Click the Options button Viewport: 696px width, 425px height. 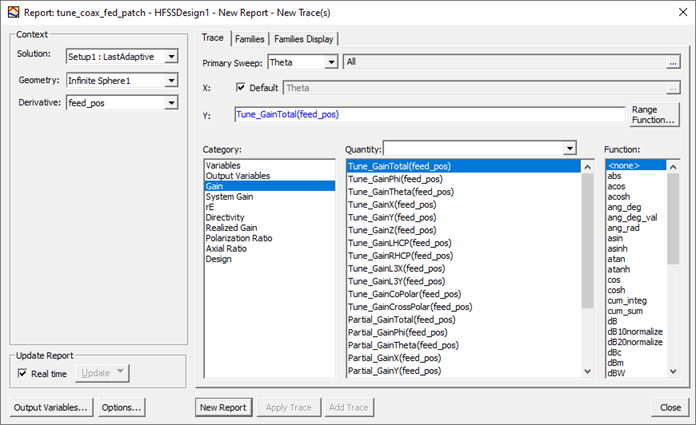(x=121, y=407)
